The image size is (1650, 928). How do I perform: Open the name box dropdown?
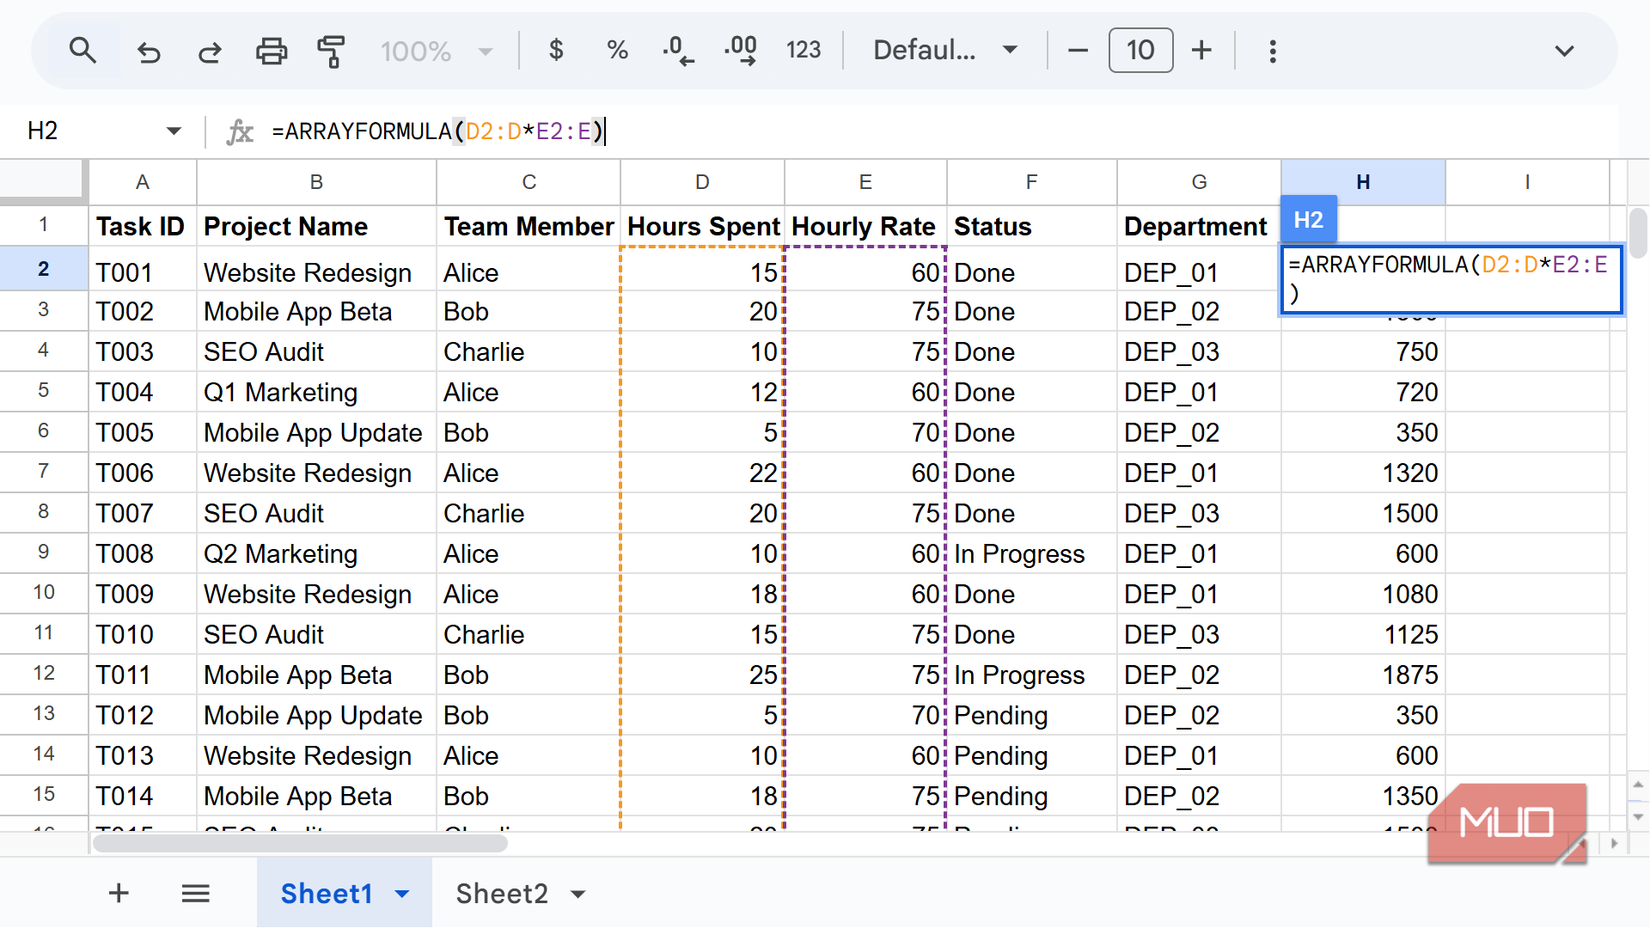coord(174,130)
